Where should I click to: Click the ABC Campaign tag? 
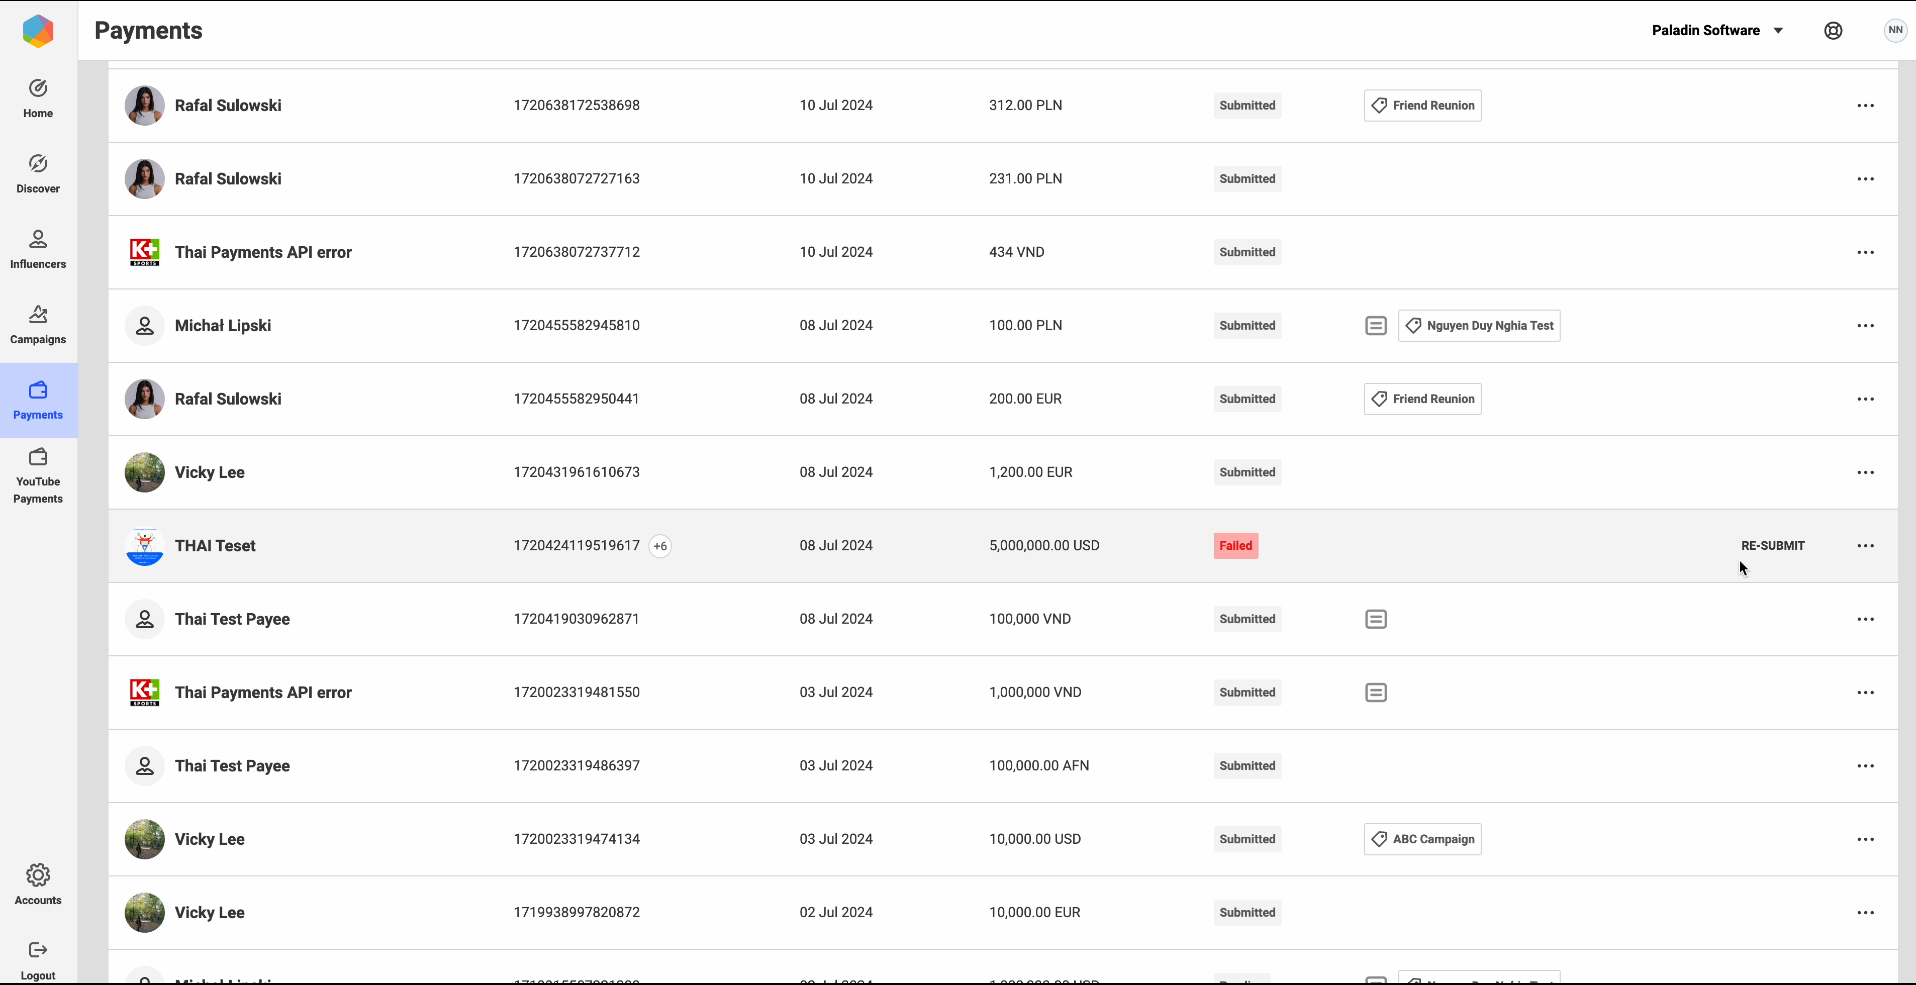(x=1422, y=839)
